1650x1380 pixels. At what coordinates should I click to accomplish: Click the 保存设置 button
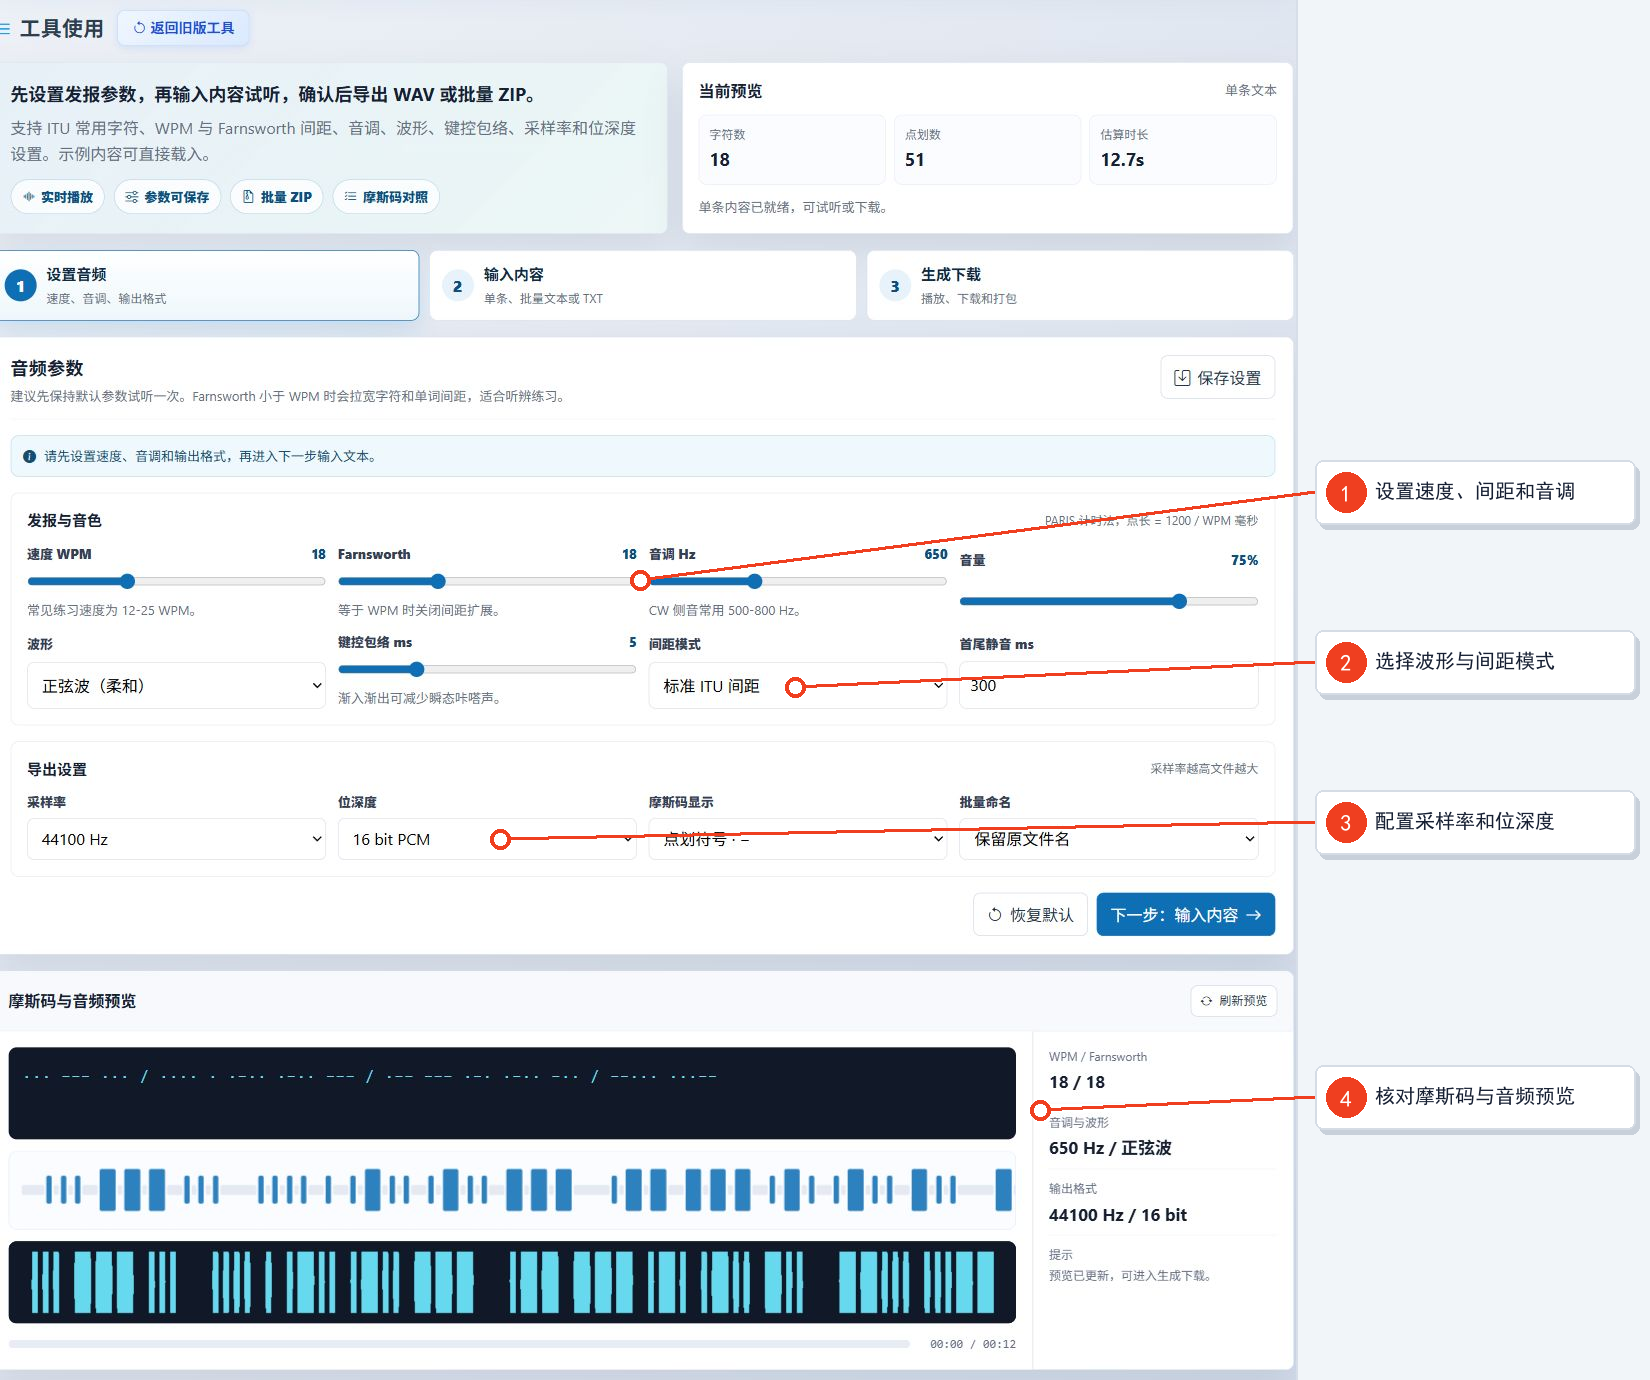click(1217, 378)
